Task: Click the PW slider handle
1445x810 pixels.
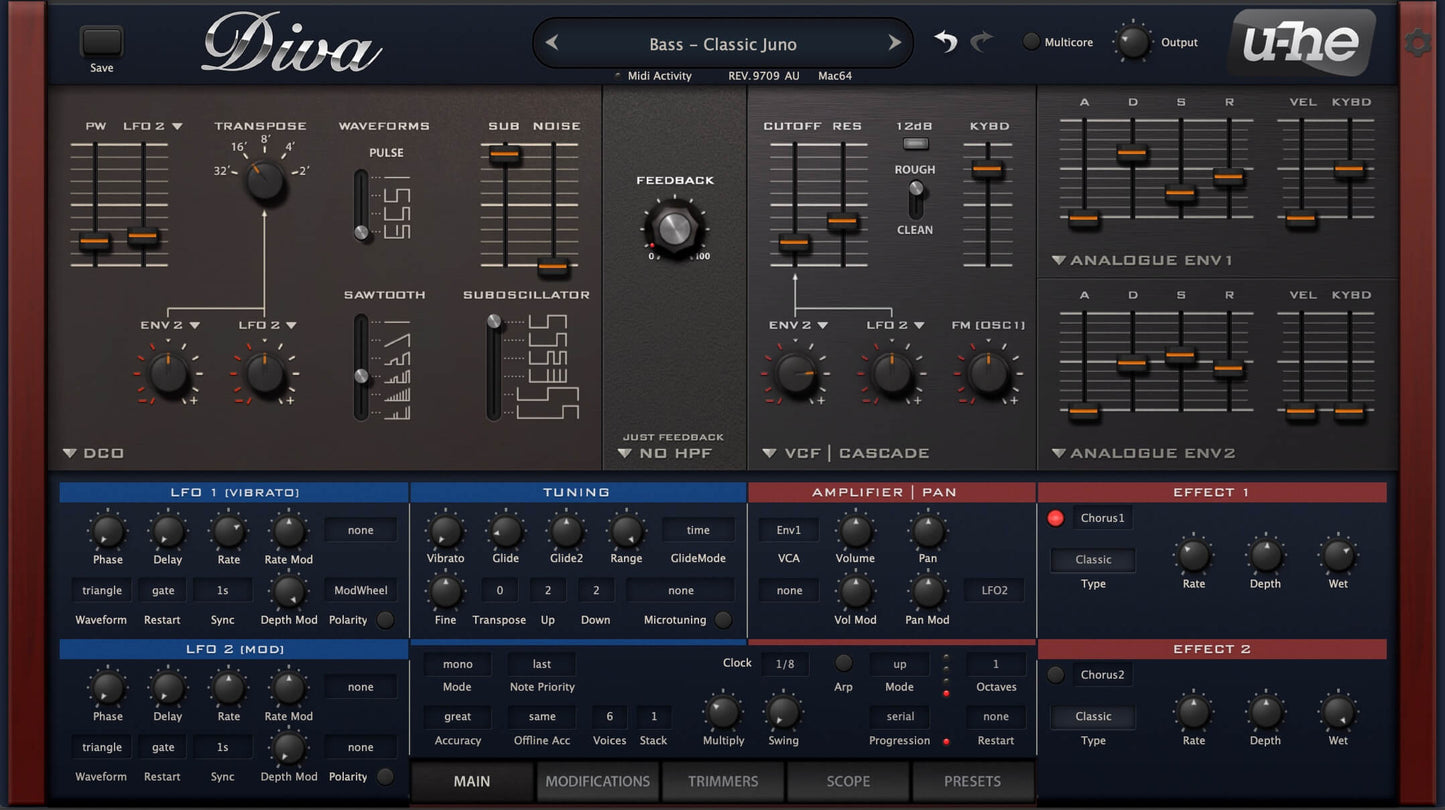Action: [95, 242]
